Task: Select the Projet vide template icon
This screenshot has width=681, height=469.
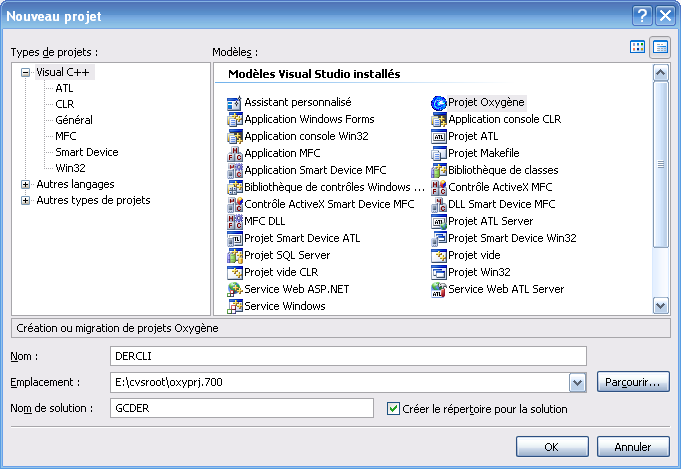Action: click(439, 255)
